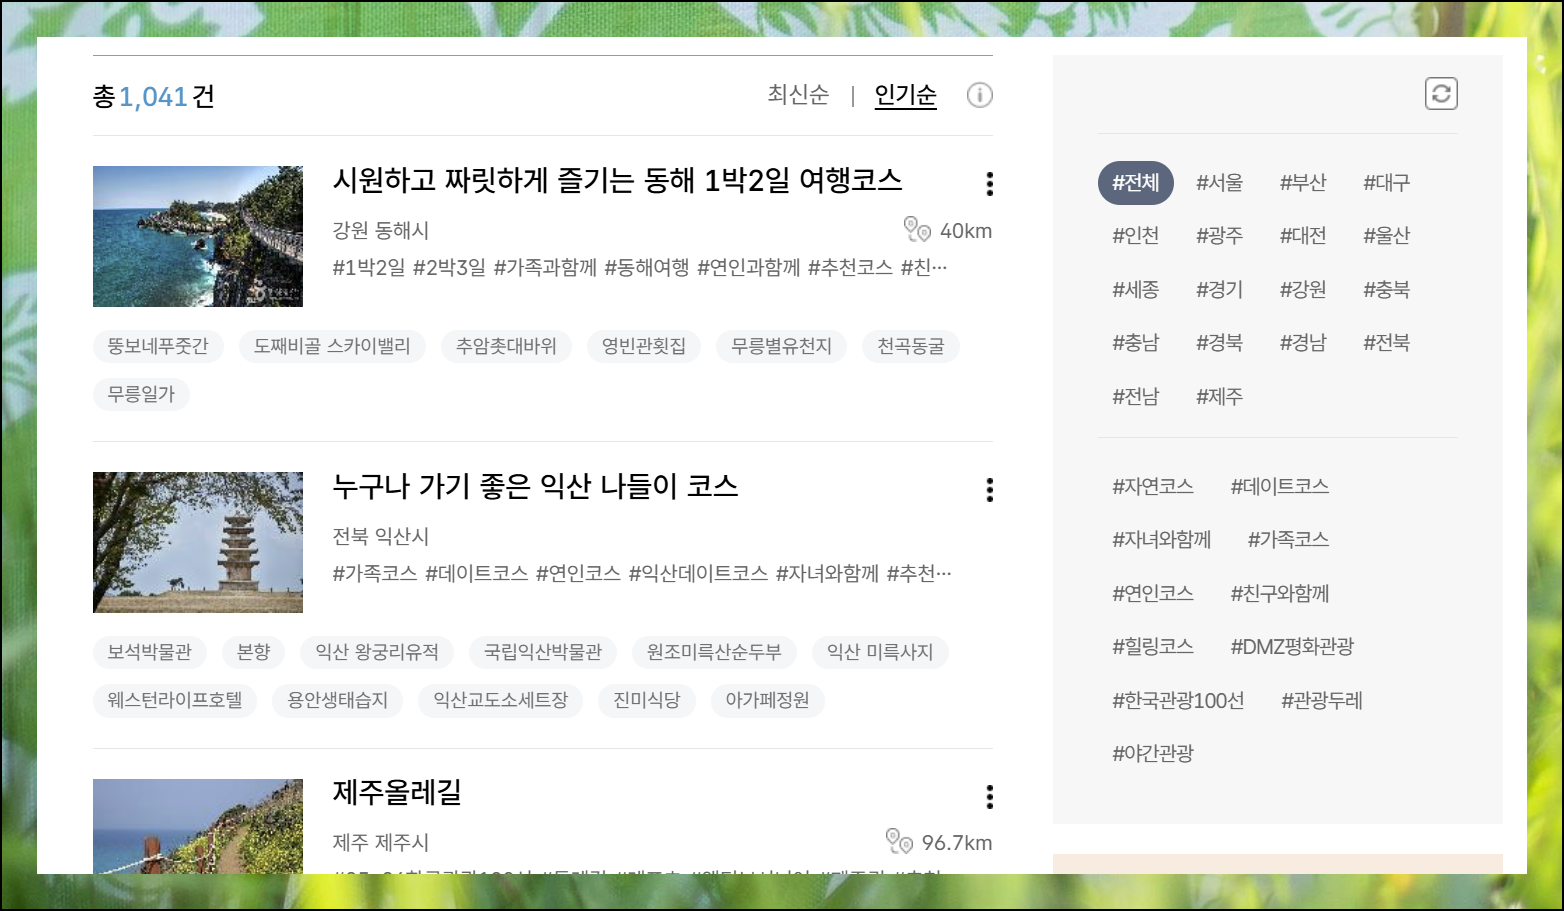Click the 무릉별유천지 place chip

[x=781, y=346]
